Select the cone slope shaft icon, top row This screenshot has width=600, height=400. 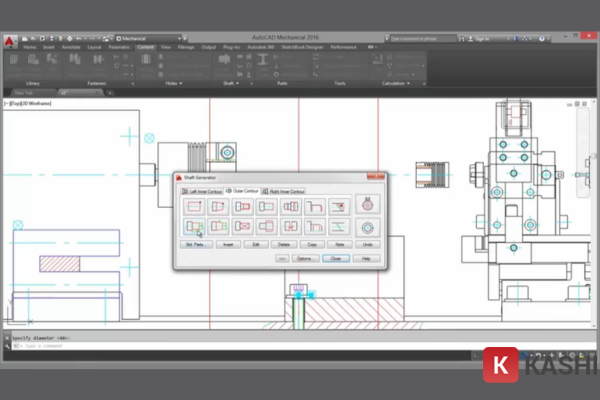point(218,207)
